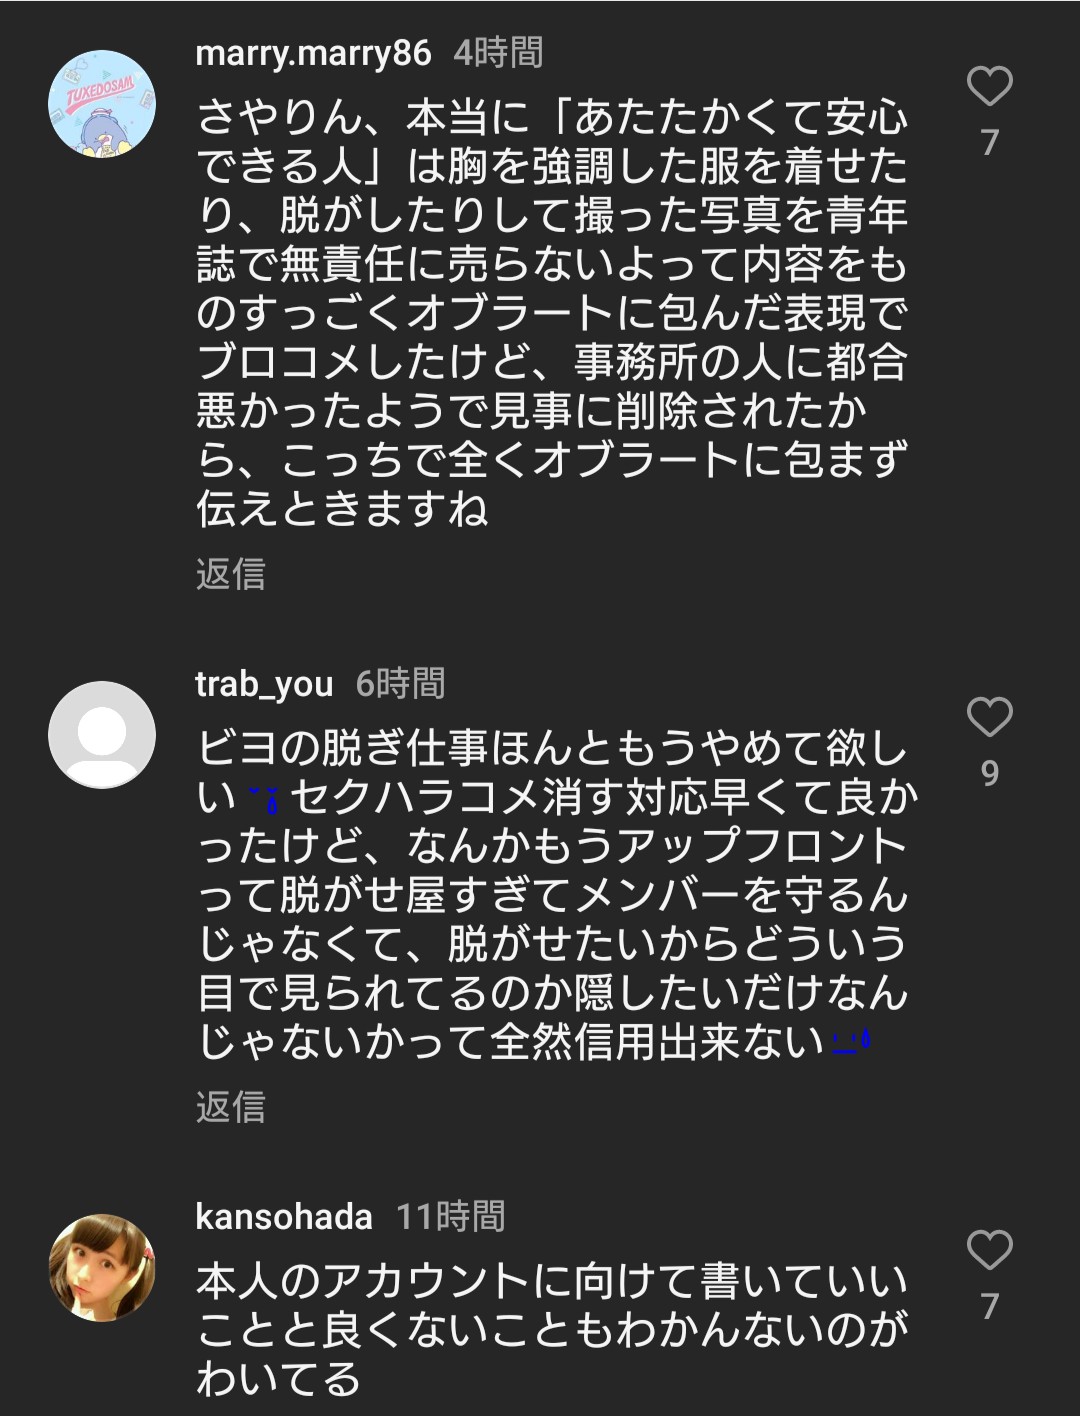Reply (返信) to marry.marry86's comment

click(231, 574)
